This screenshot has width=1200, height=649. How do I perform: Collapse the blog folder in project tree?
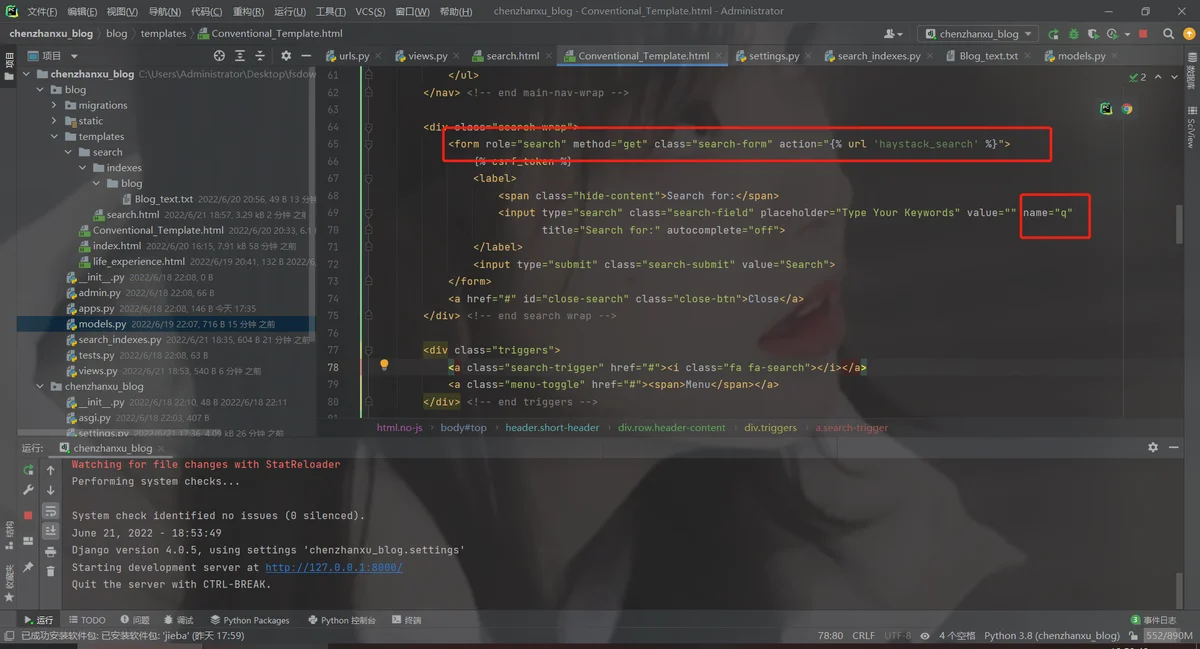pyautogui.click(x=40, y=90)
